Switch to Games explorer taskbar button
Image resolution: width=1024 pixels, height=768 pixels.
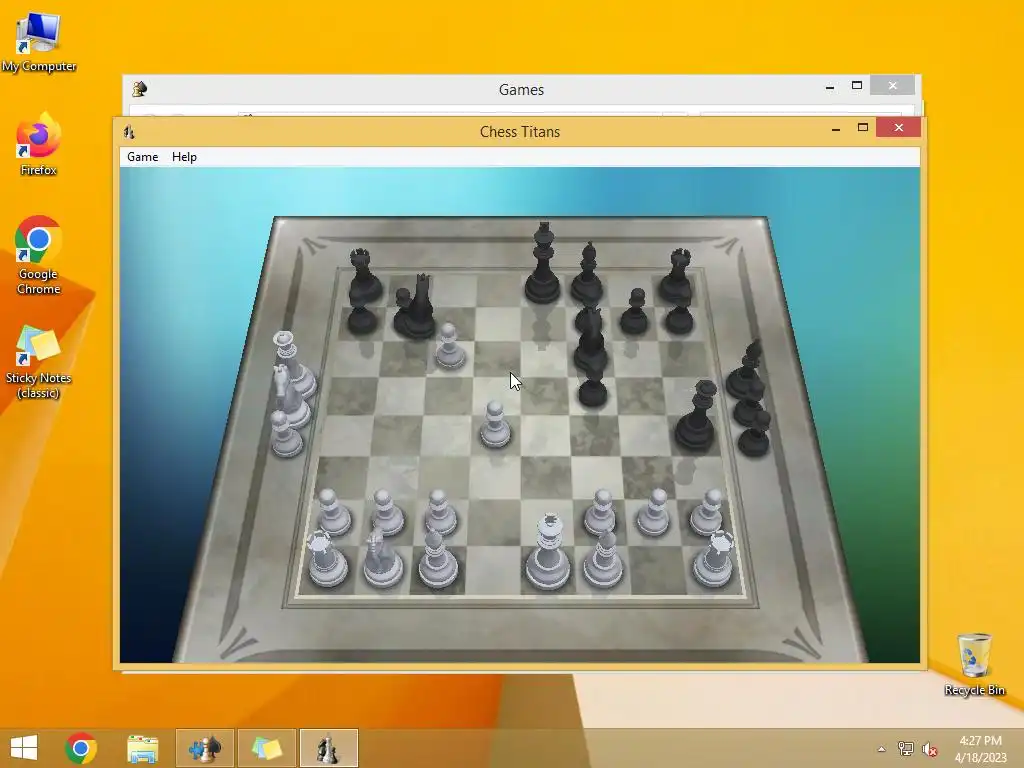click(204, 748)
